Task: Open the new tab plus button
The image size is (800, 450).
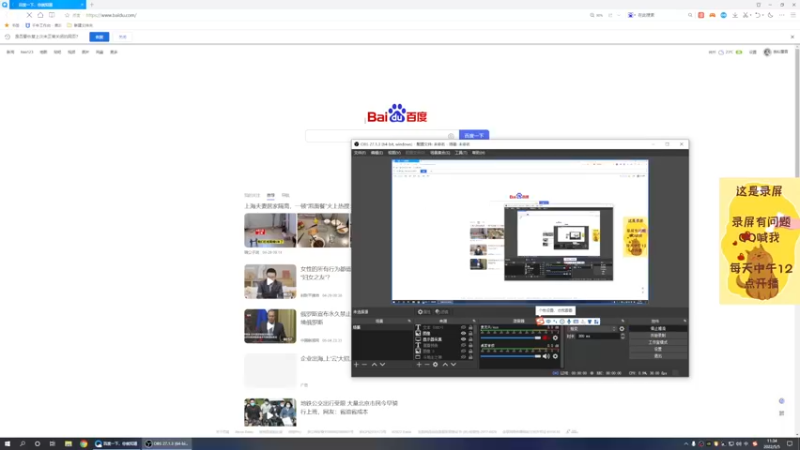Action: pos(92,5)
